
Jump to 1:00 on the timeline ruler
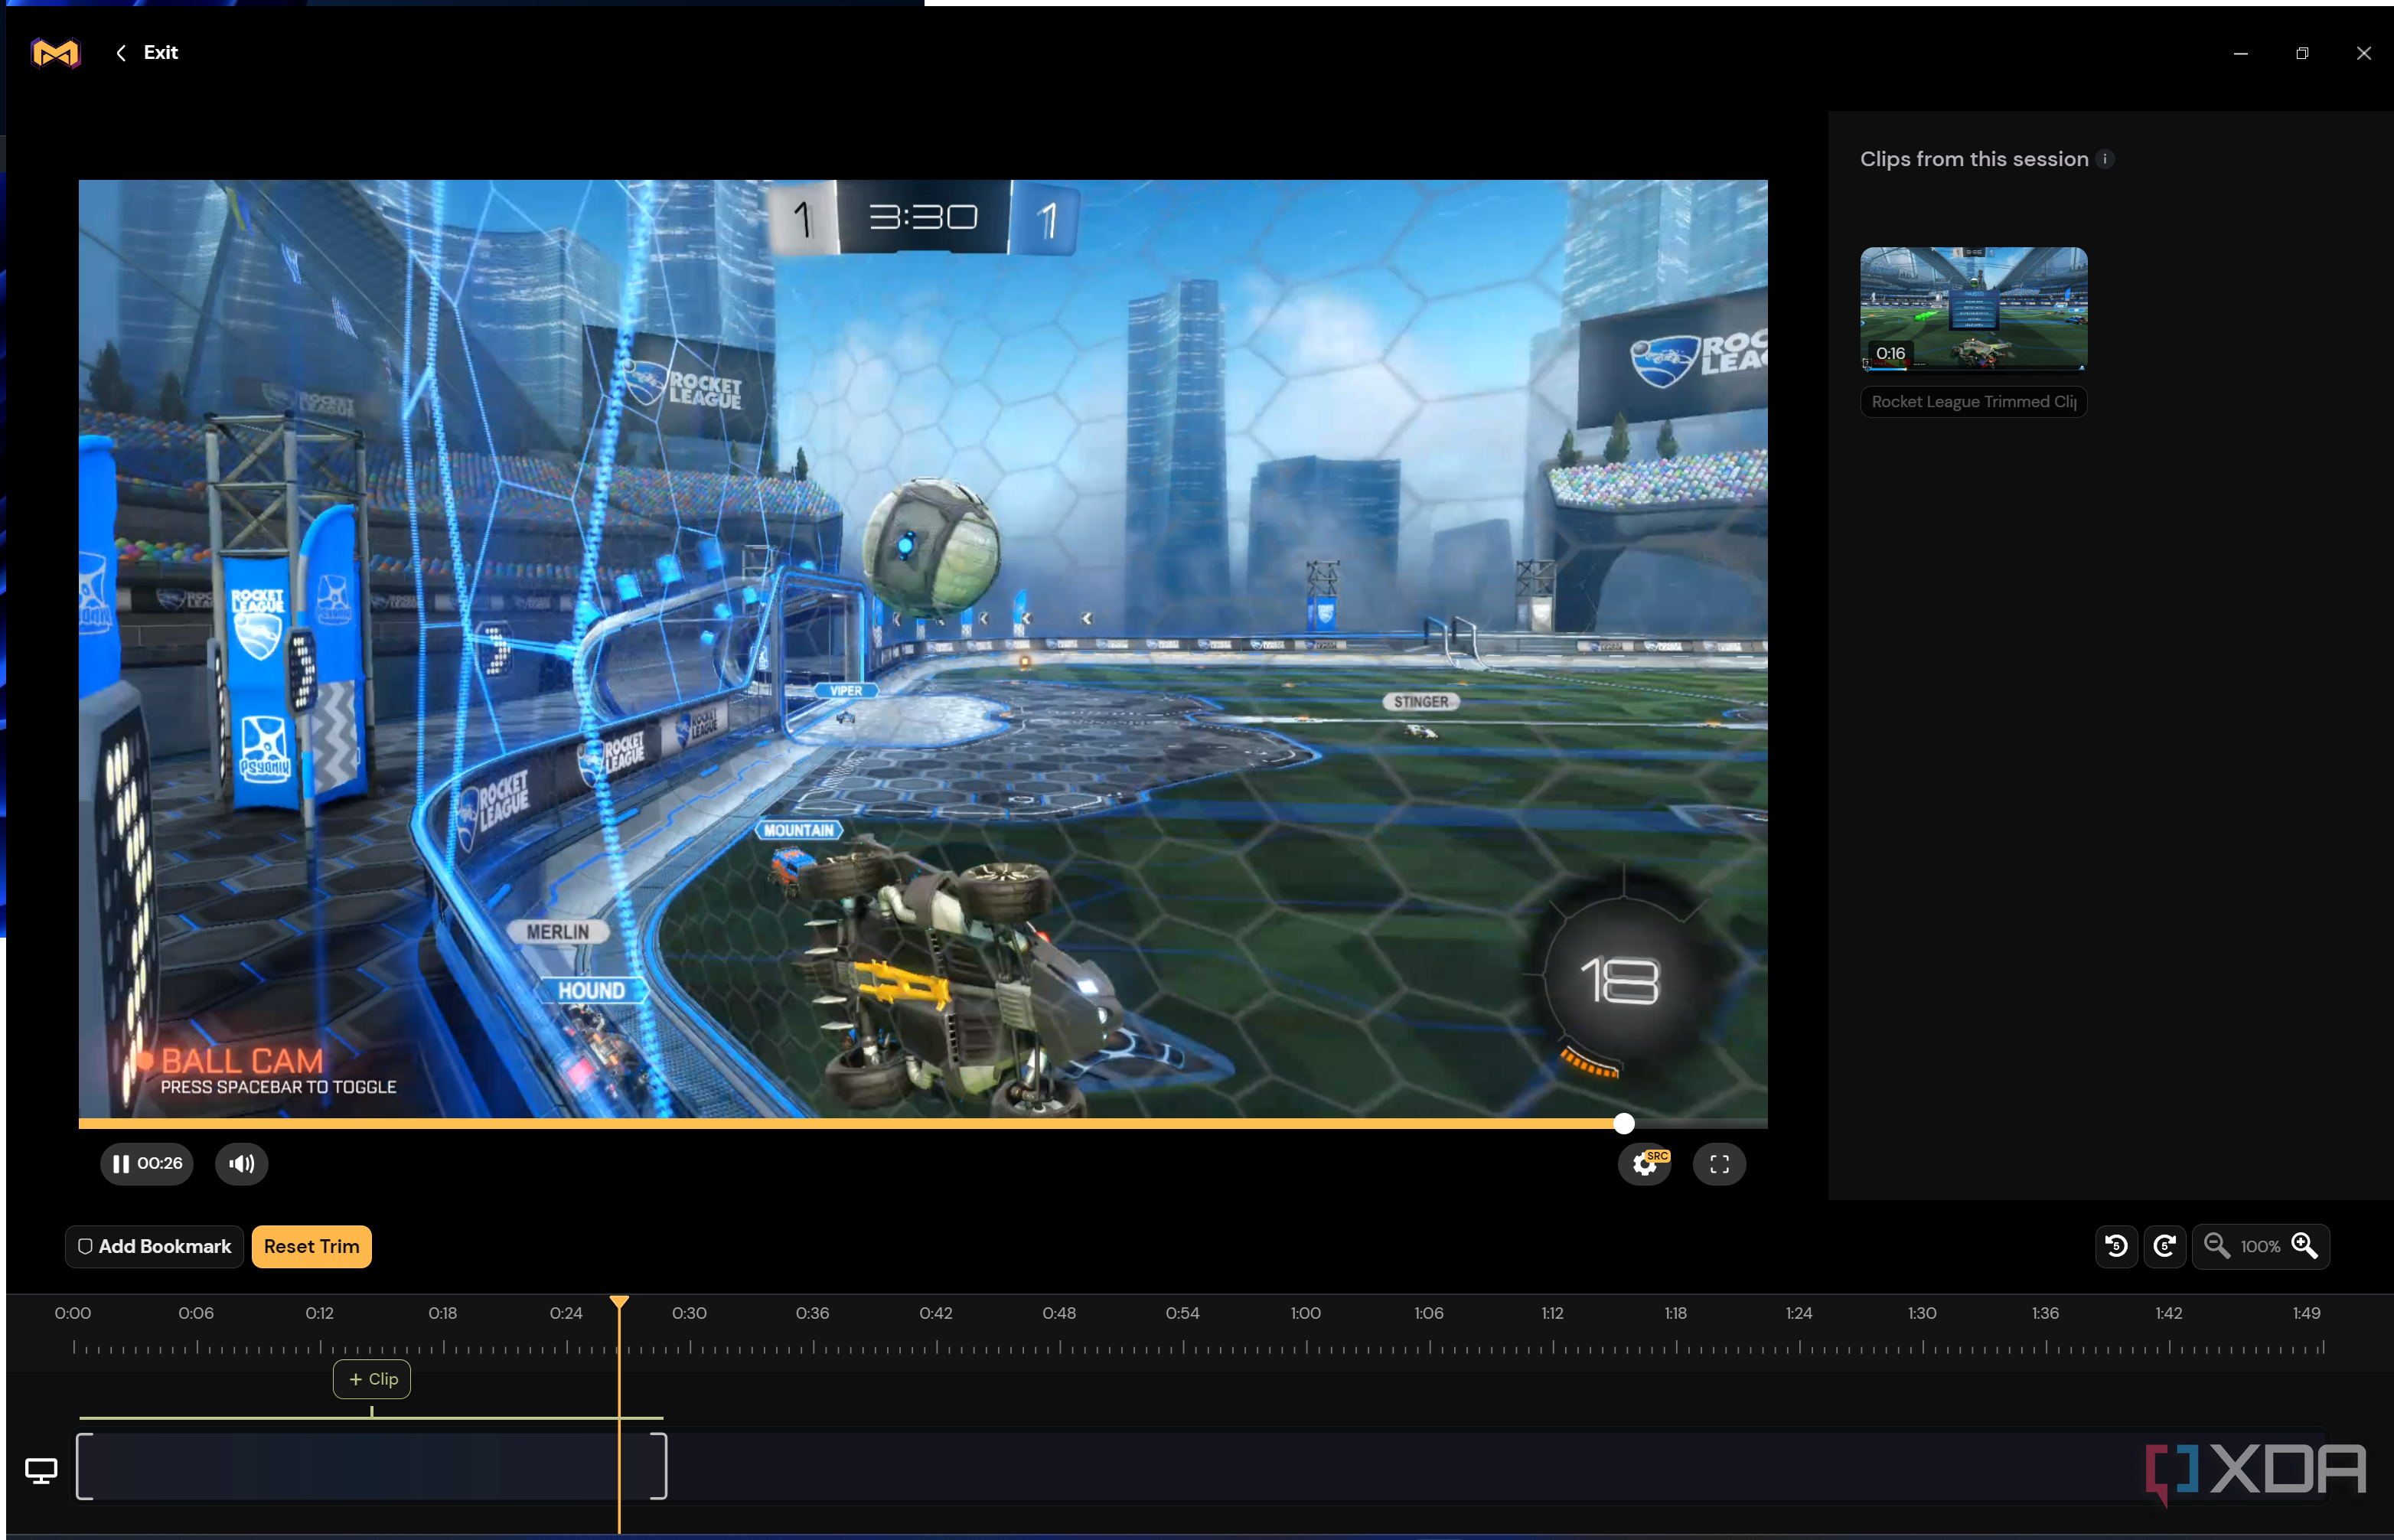(1305, 1313)
